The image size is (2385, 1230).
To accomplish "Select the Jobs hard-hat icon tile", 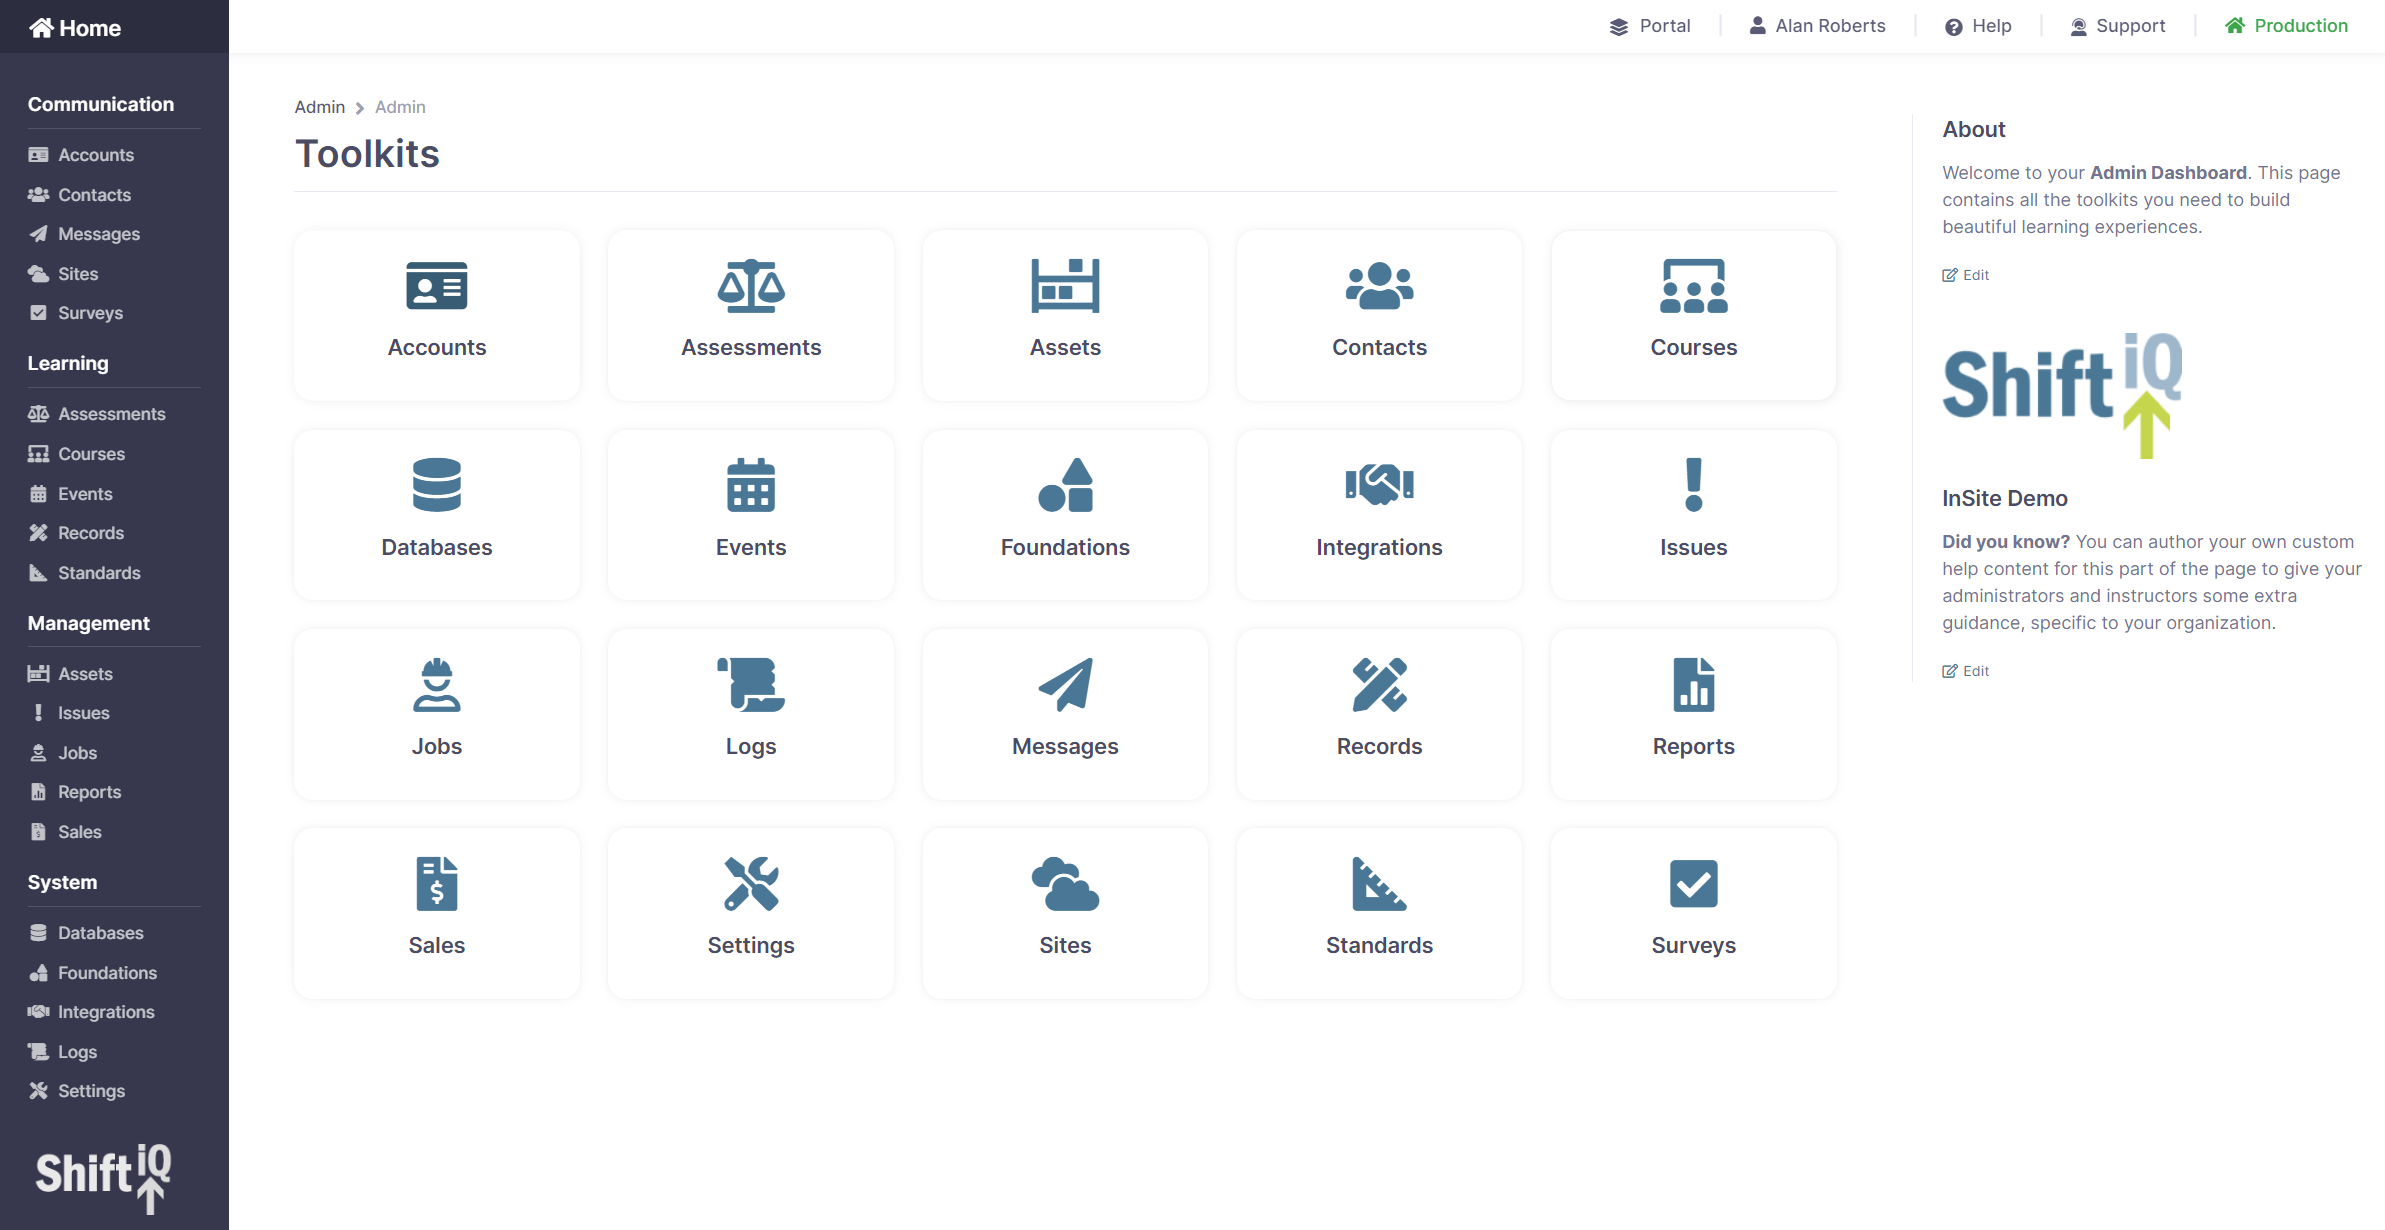I will 436,687.
